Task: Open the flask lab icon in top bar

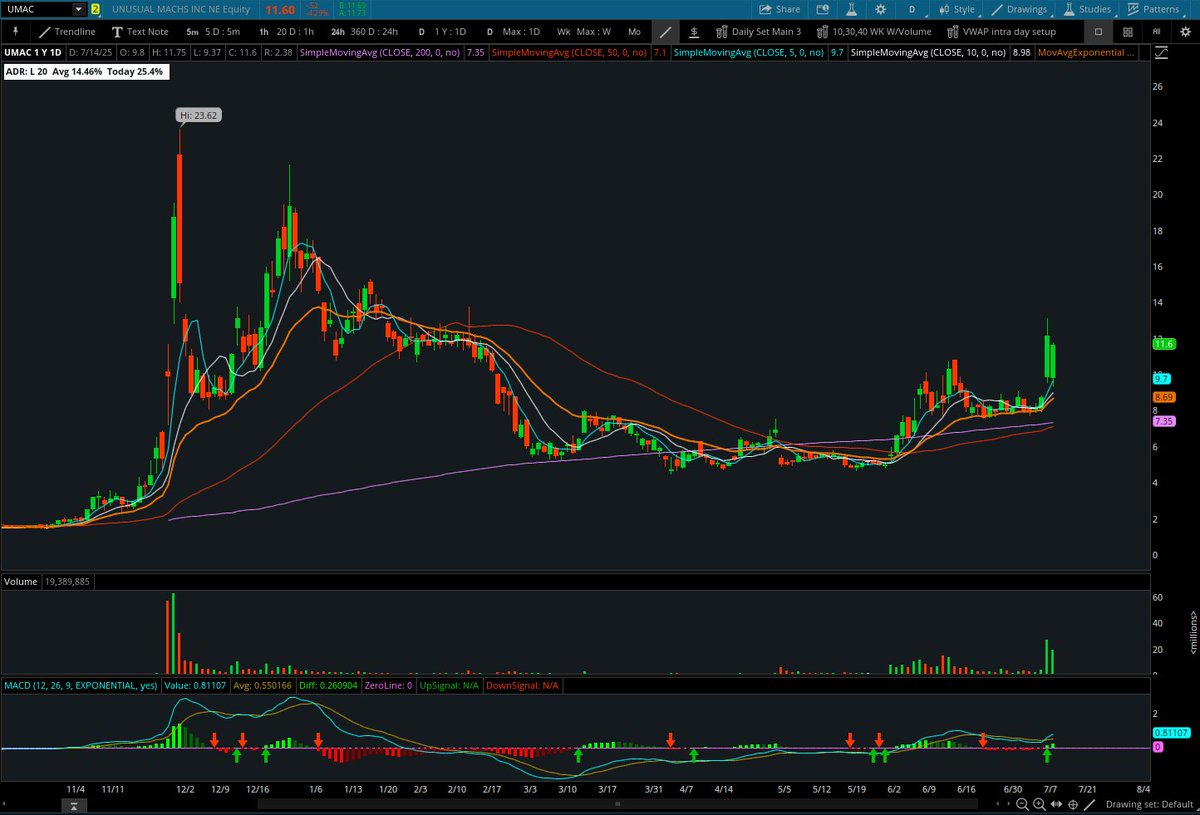Action: point(853,9)
